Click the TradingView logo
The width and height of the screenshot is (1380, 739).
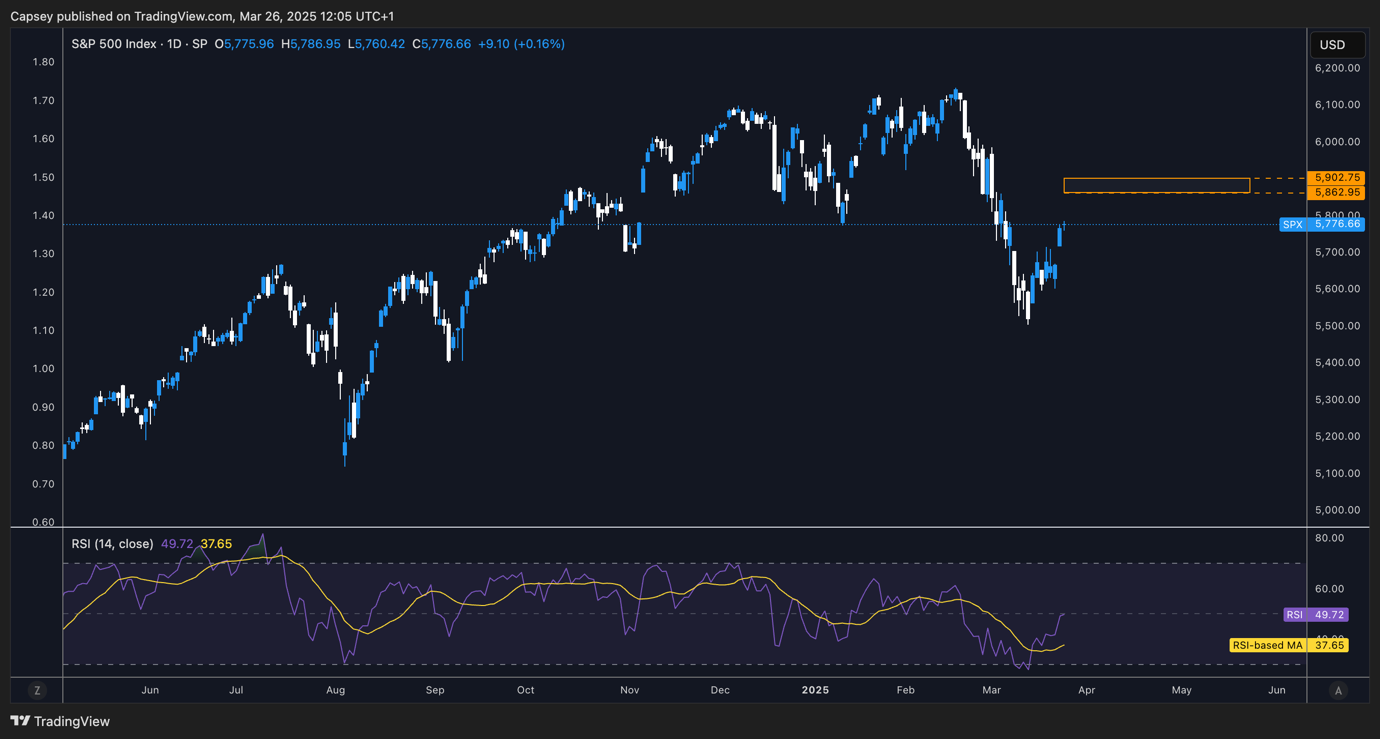[x=60, y=721]
